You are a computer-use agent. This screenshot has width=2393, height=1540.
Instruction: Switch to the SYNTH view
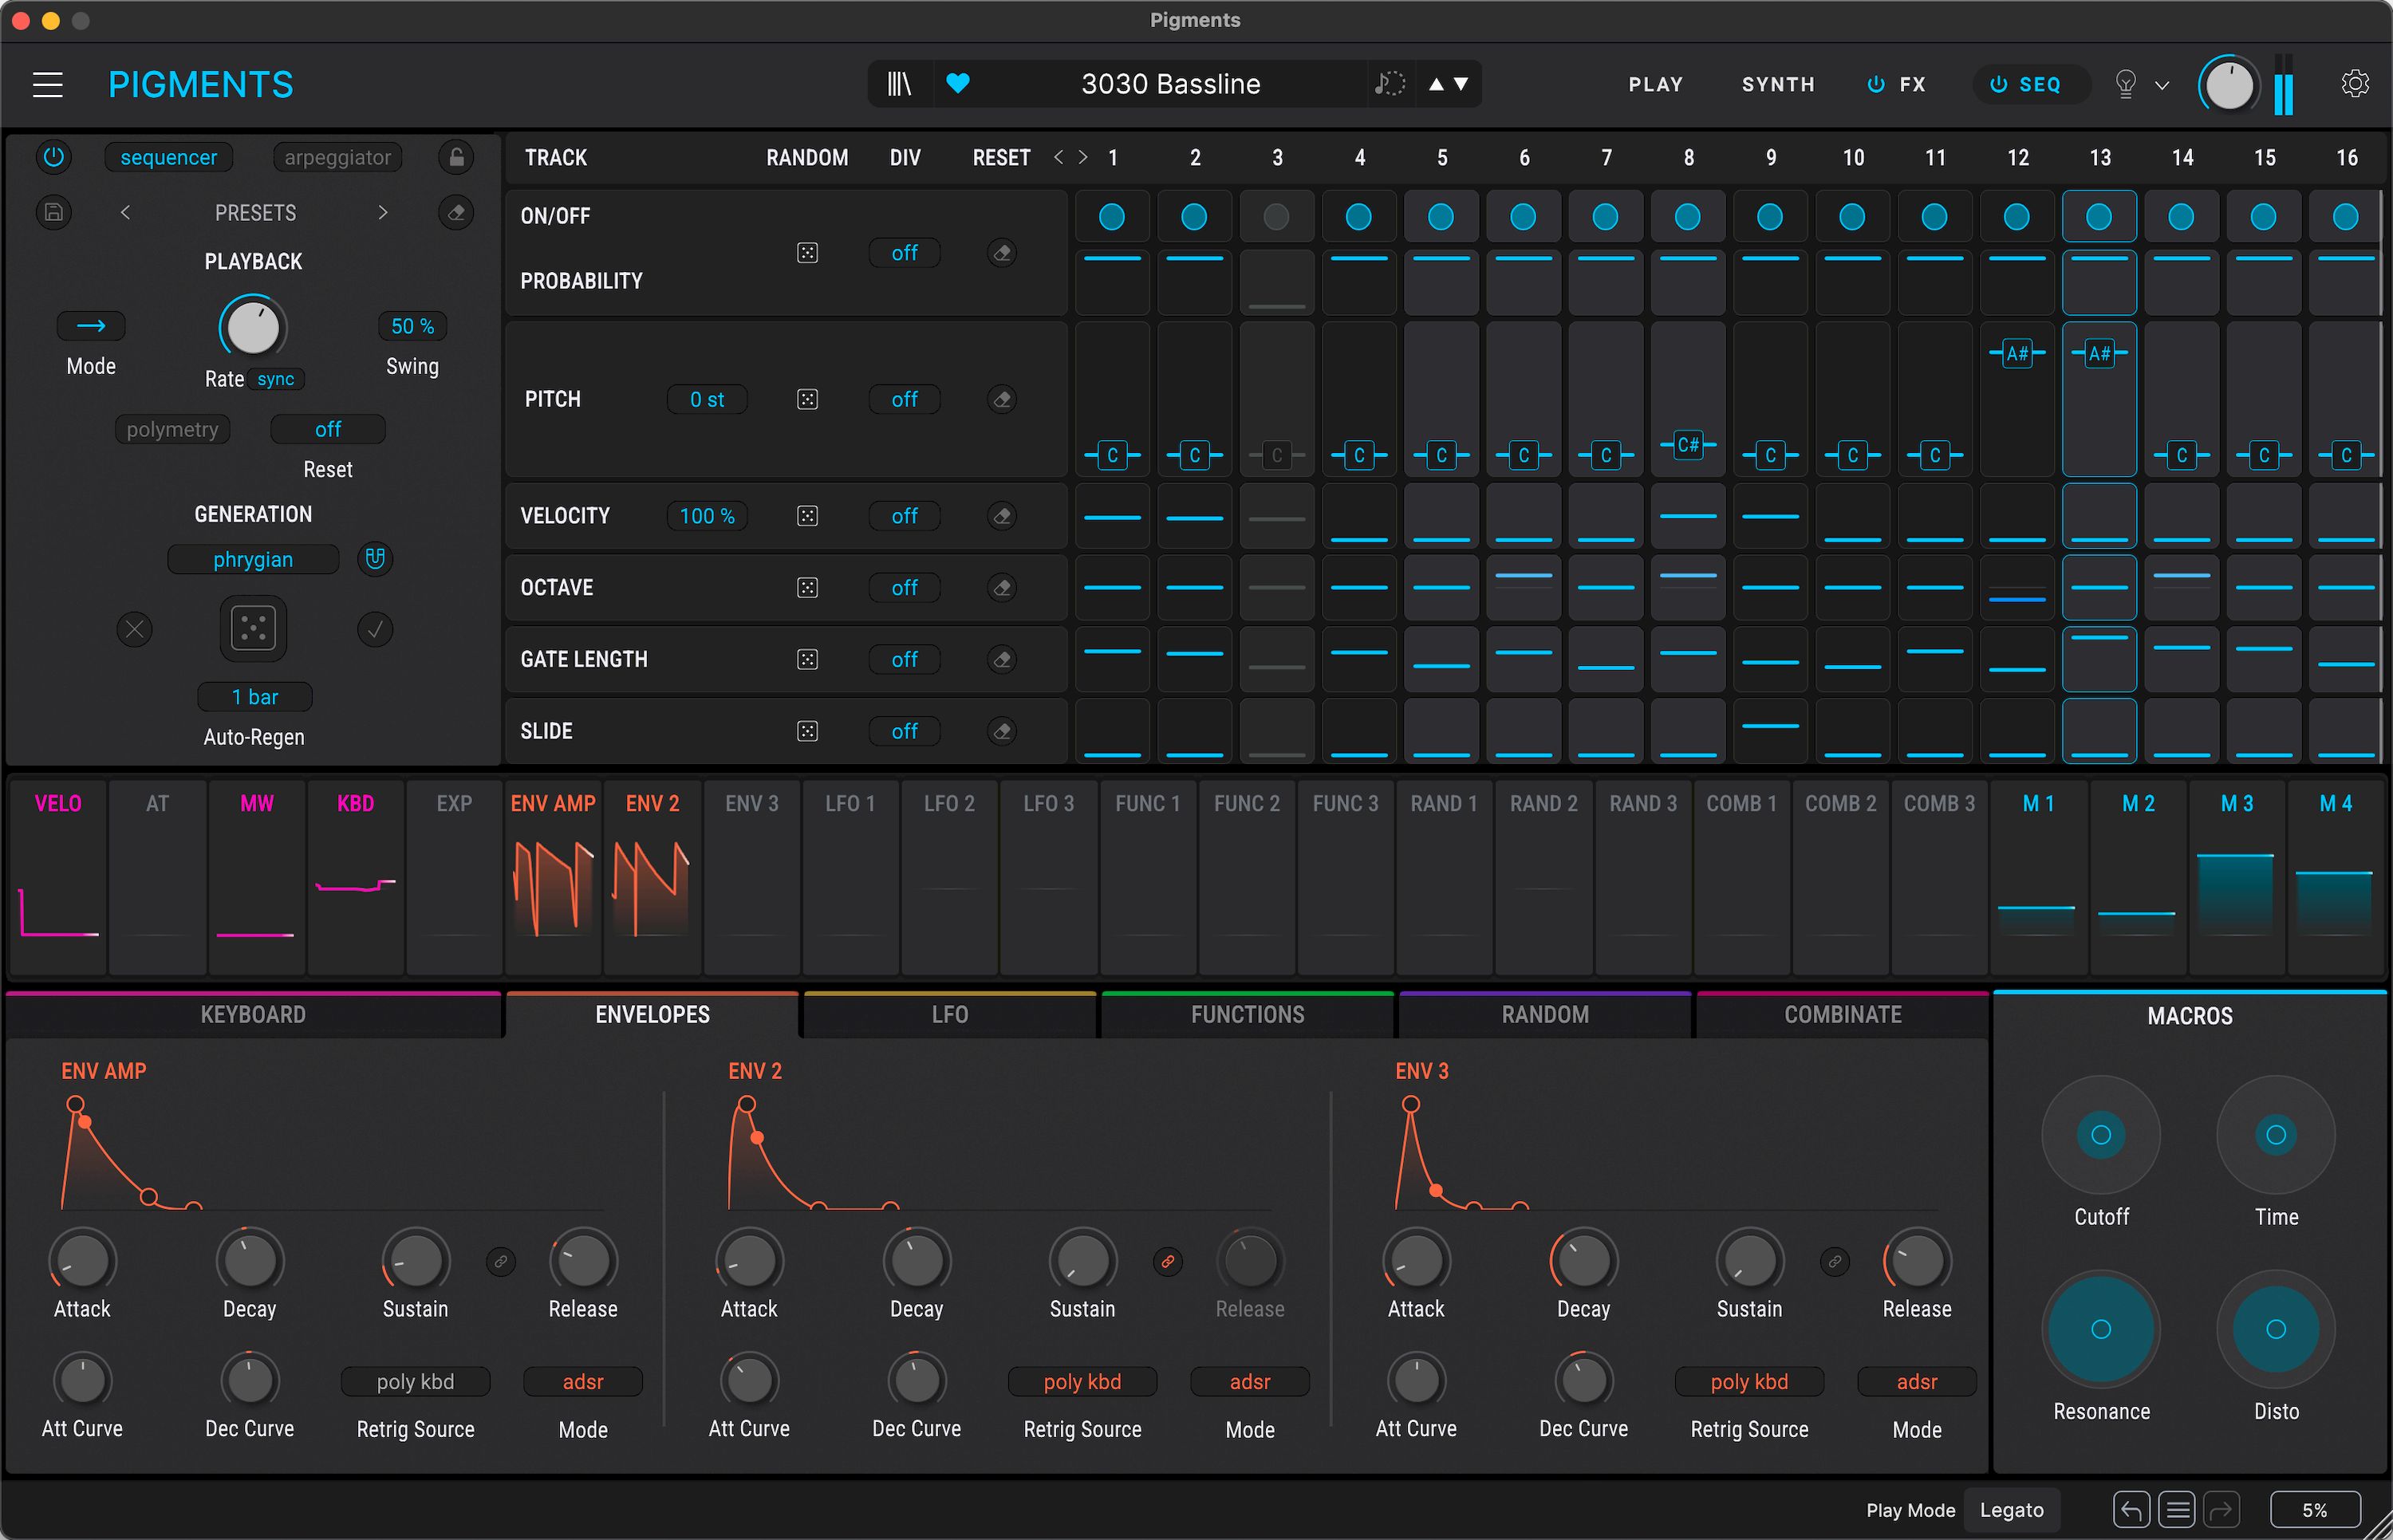[1778, 85]
